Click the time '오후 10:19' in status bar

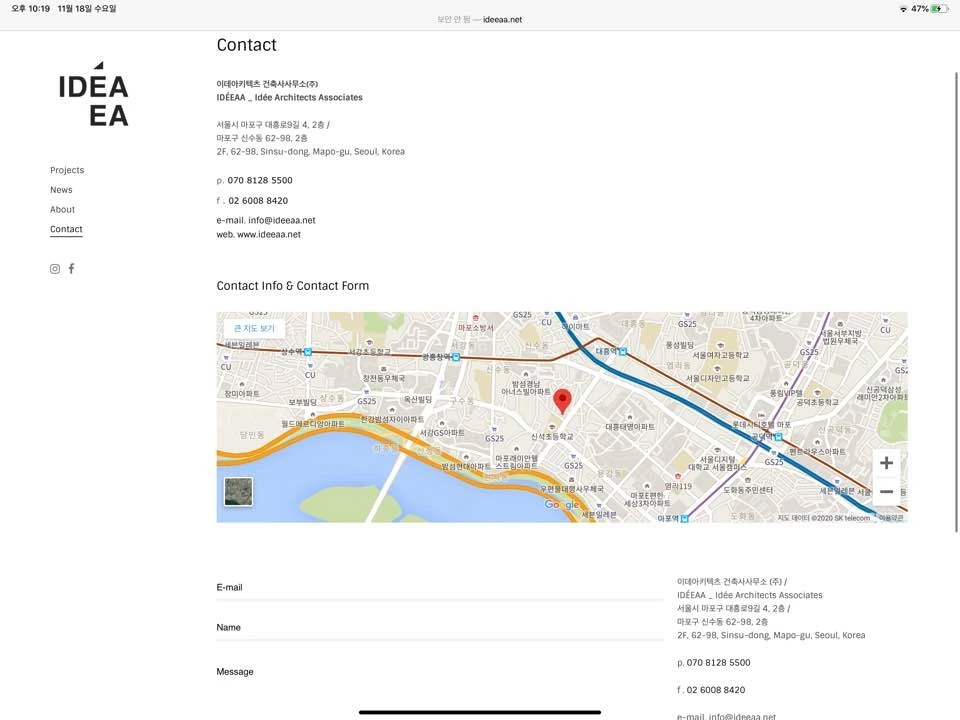[x=31, y=9]
